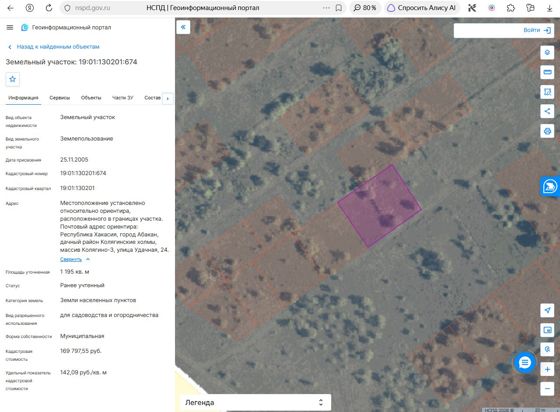Zoom out with the minus button
560x412 pixels.
click(547, 388)
